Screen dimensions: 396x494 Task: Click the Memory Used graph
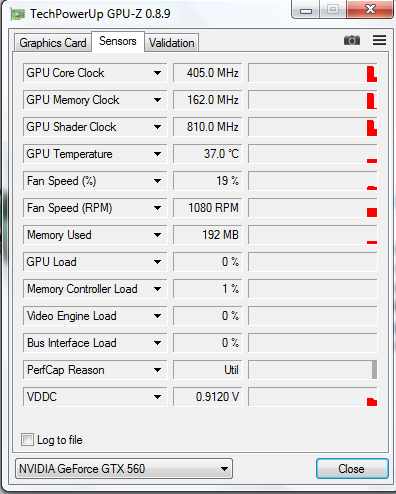(313, 235)
